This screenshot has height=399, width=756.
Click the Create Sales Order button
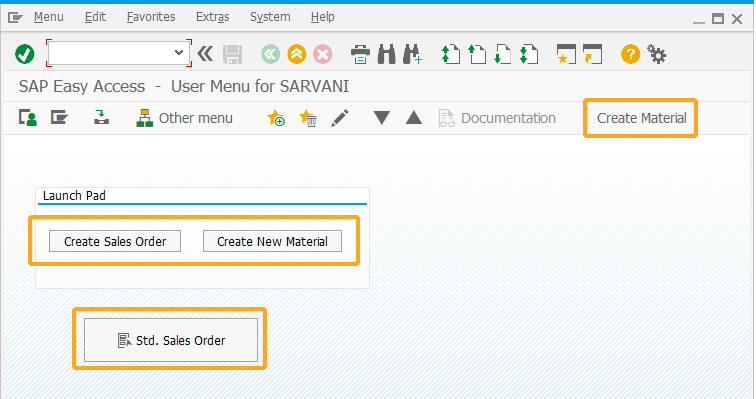click(x=115, y=241)
